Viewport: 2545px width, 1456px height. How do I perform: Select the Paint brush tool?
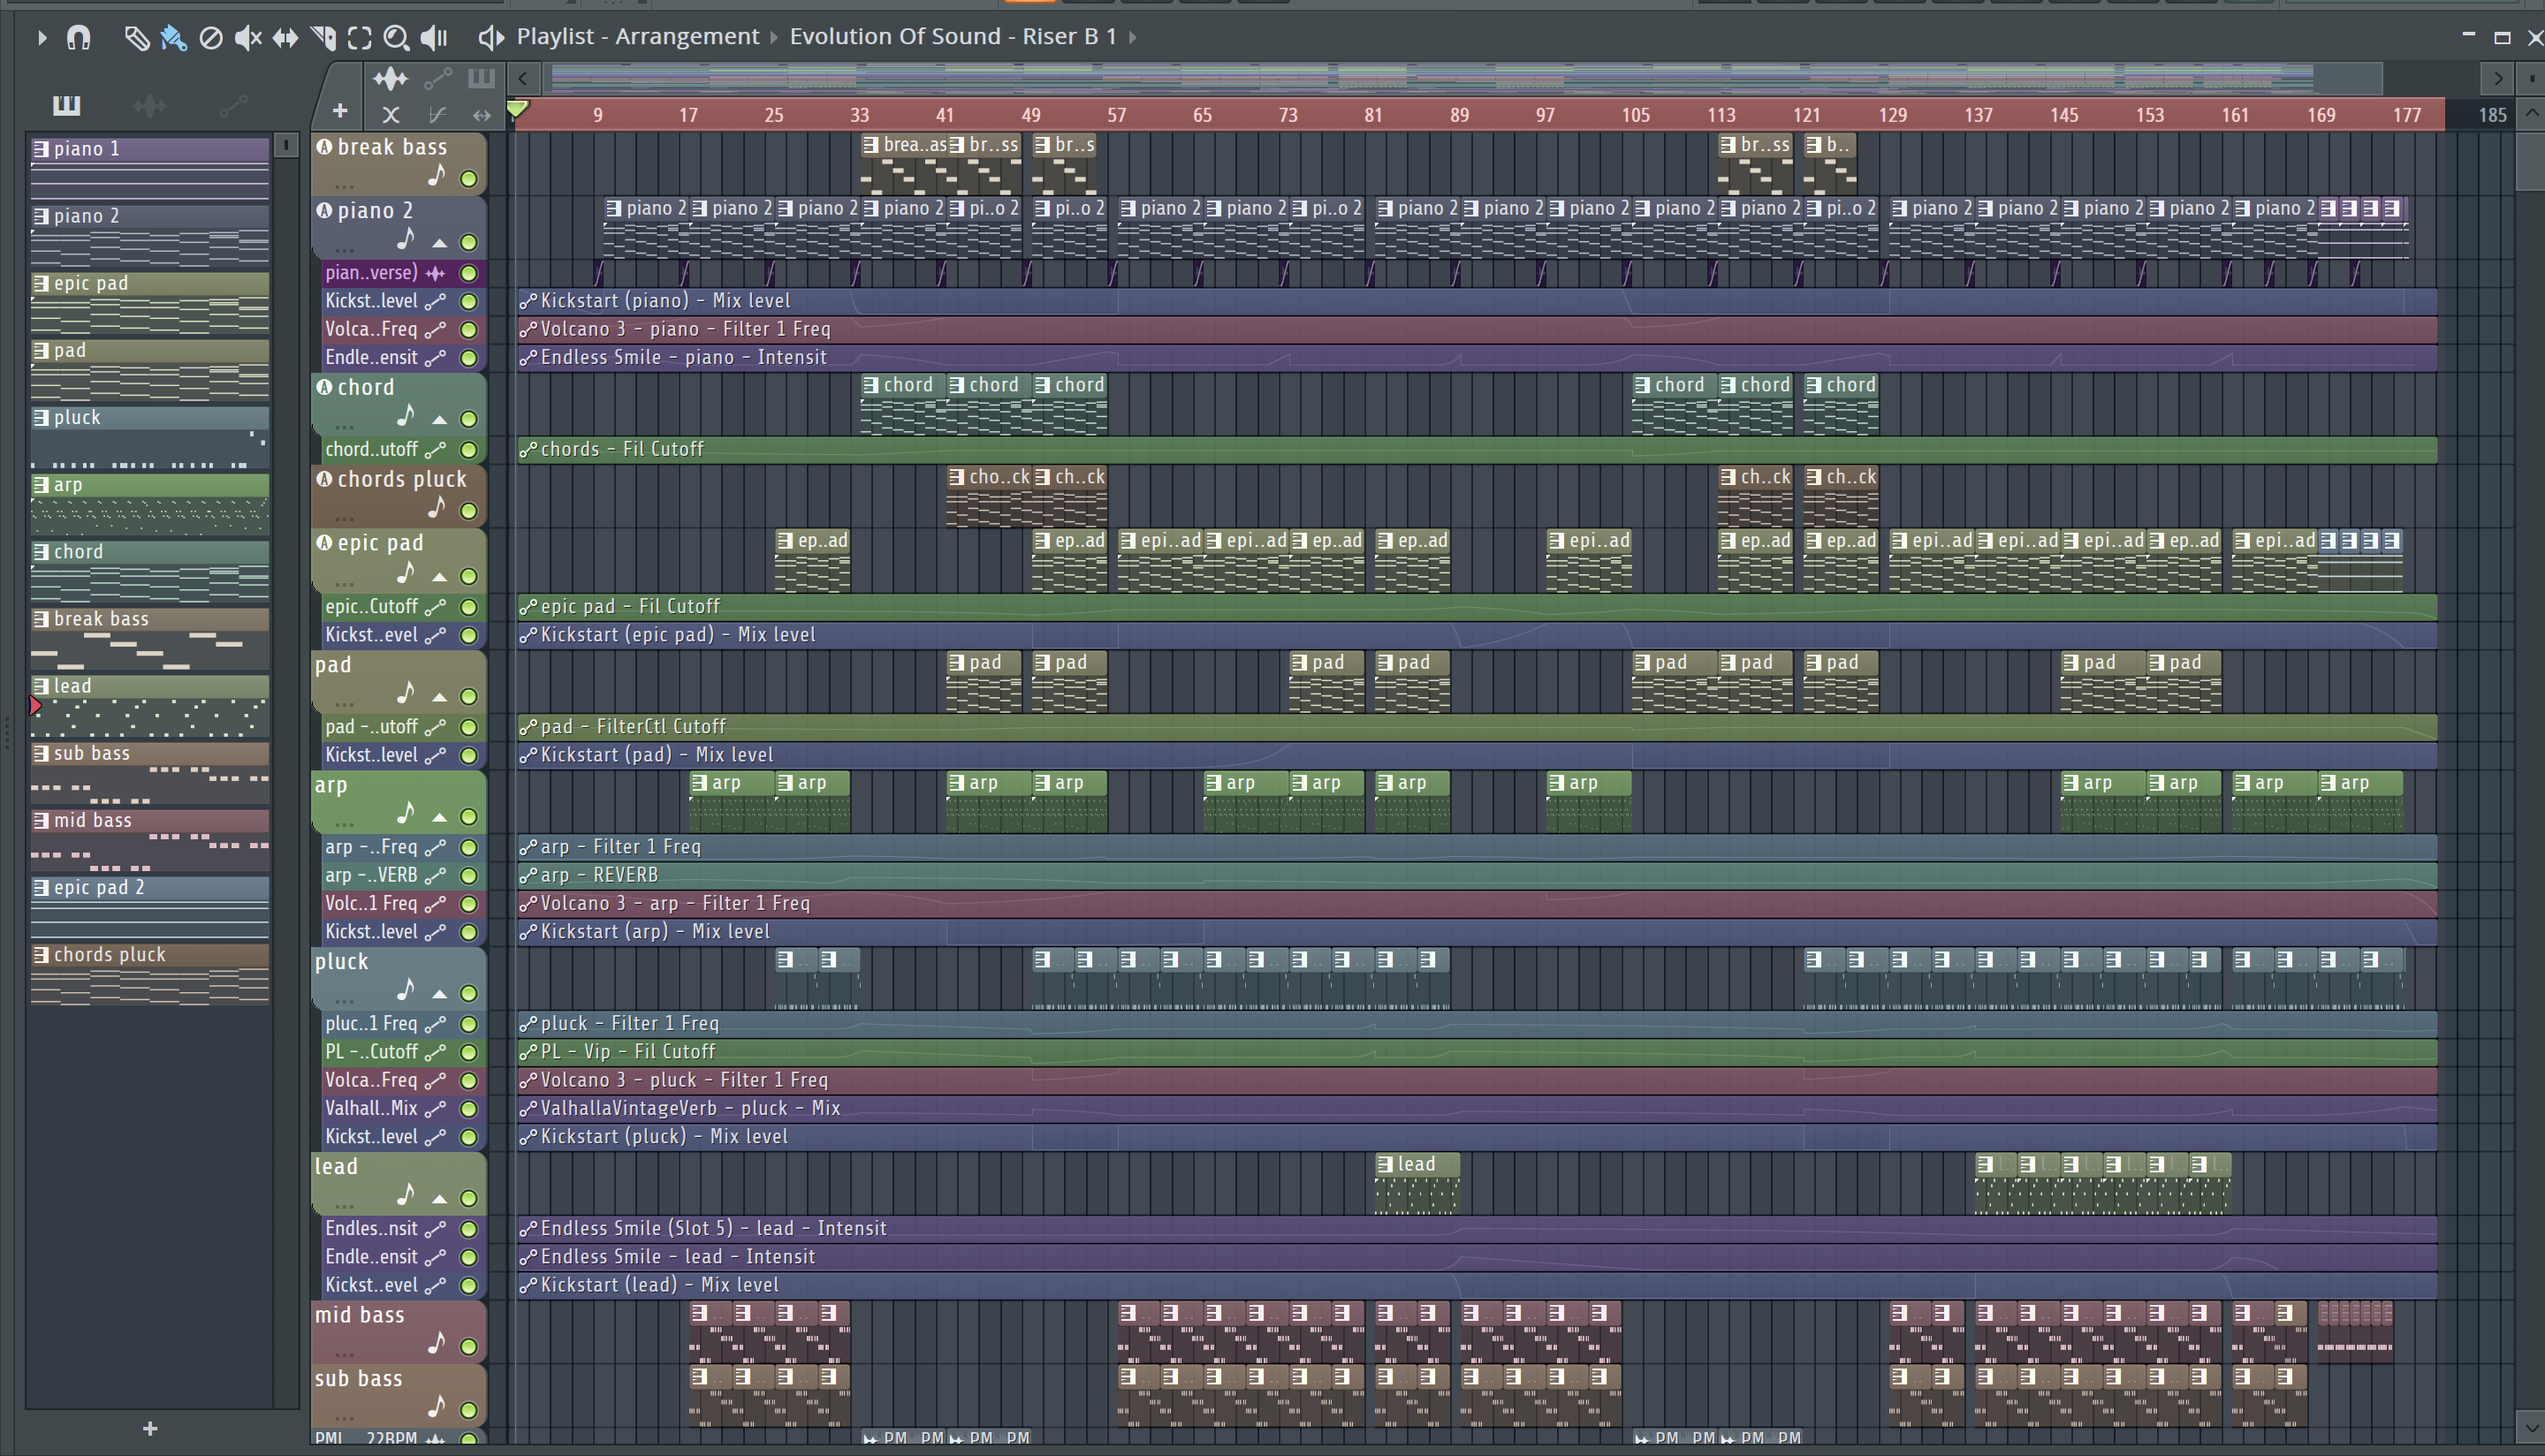[x=173, y=38]
